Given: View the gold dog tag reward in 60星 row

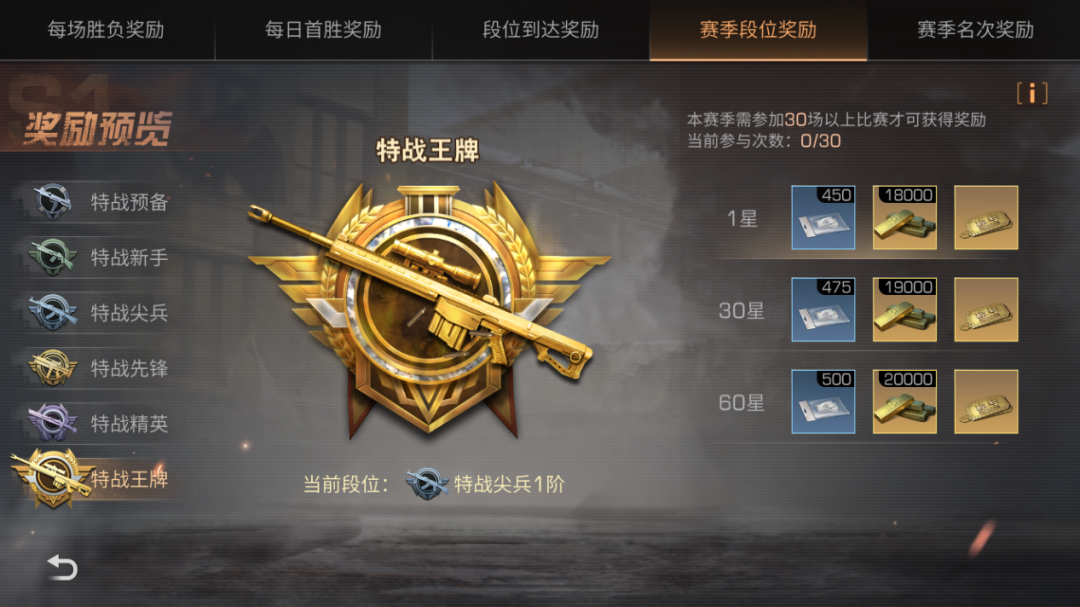Looking at the screenshot, I should pyautogui.click(x=986, y=402).
